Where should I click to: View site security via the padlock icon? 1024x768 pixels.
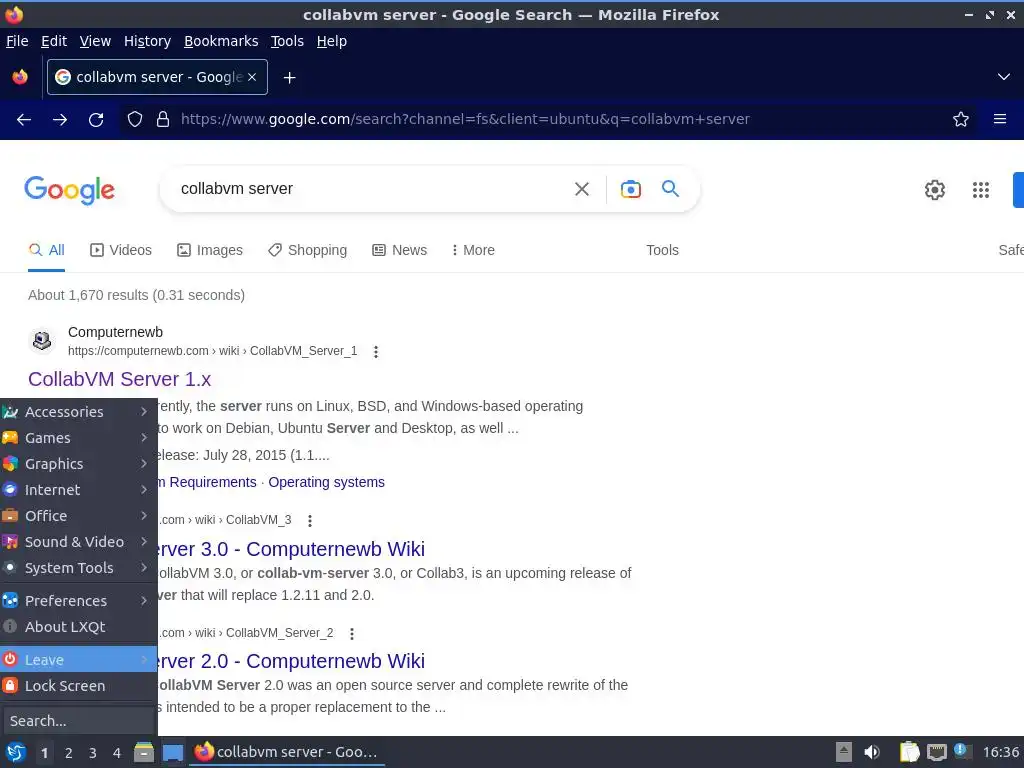point(163,120)
